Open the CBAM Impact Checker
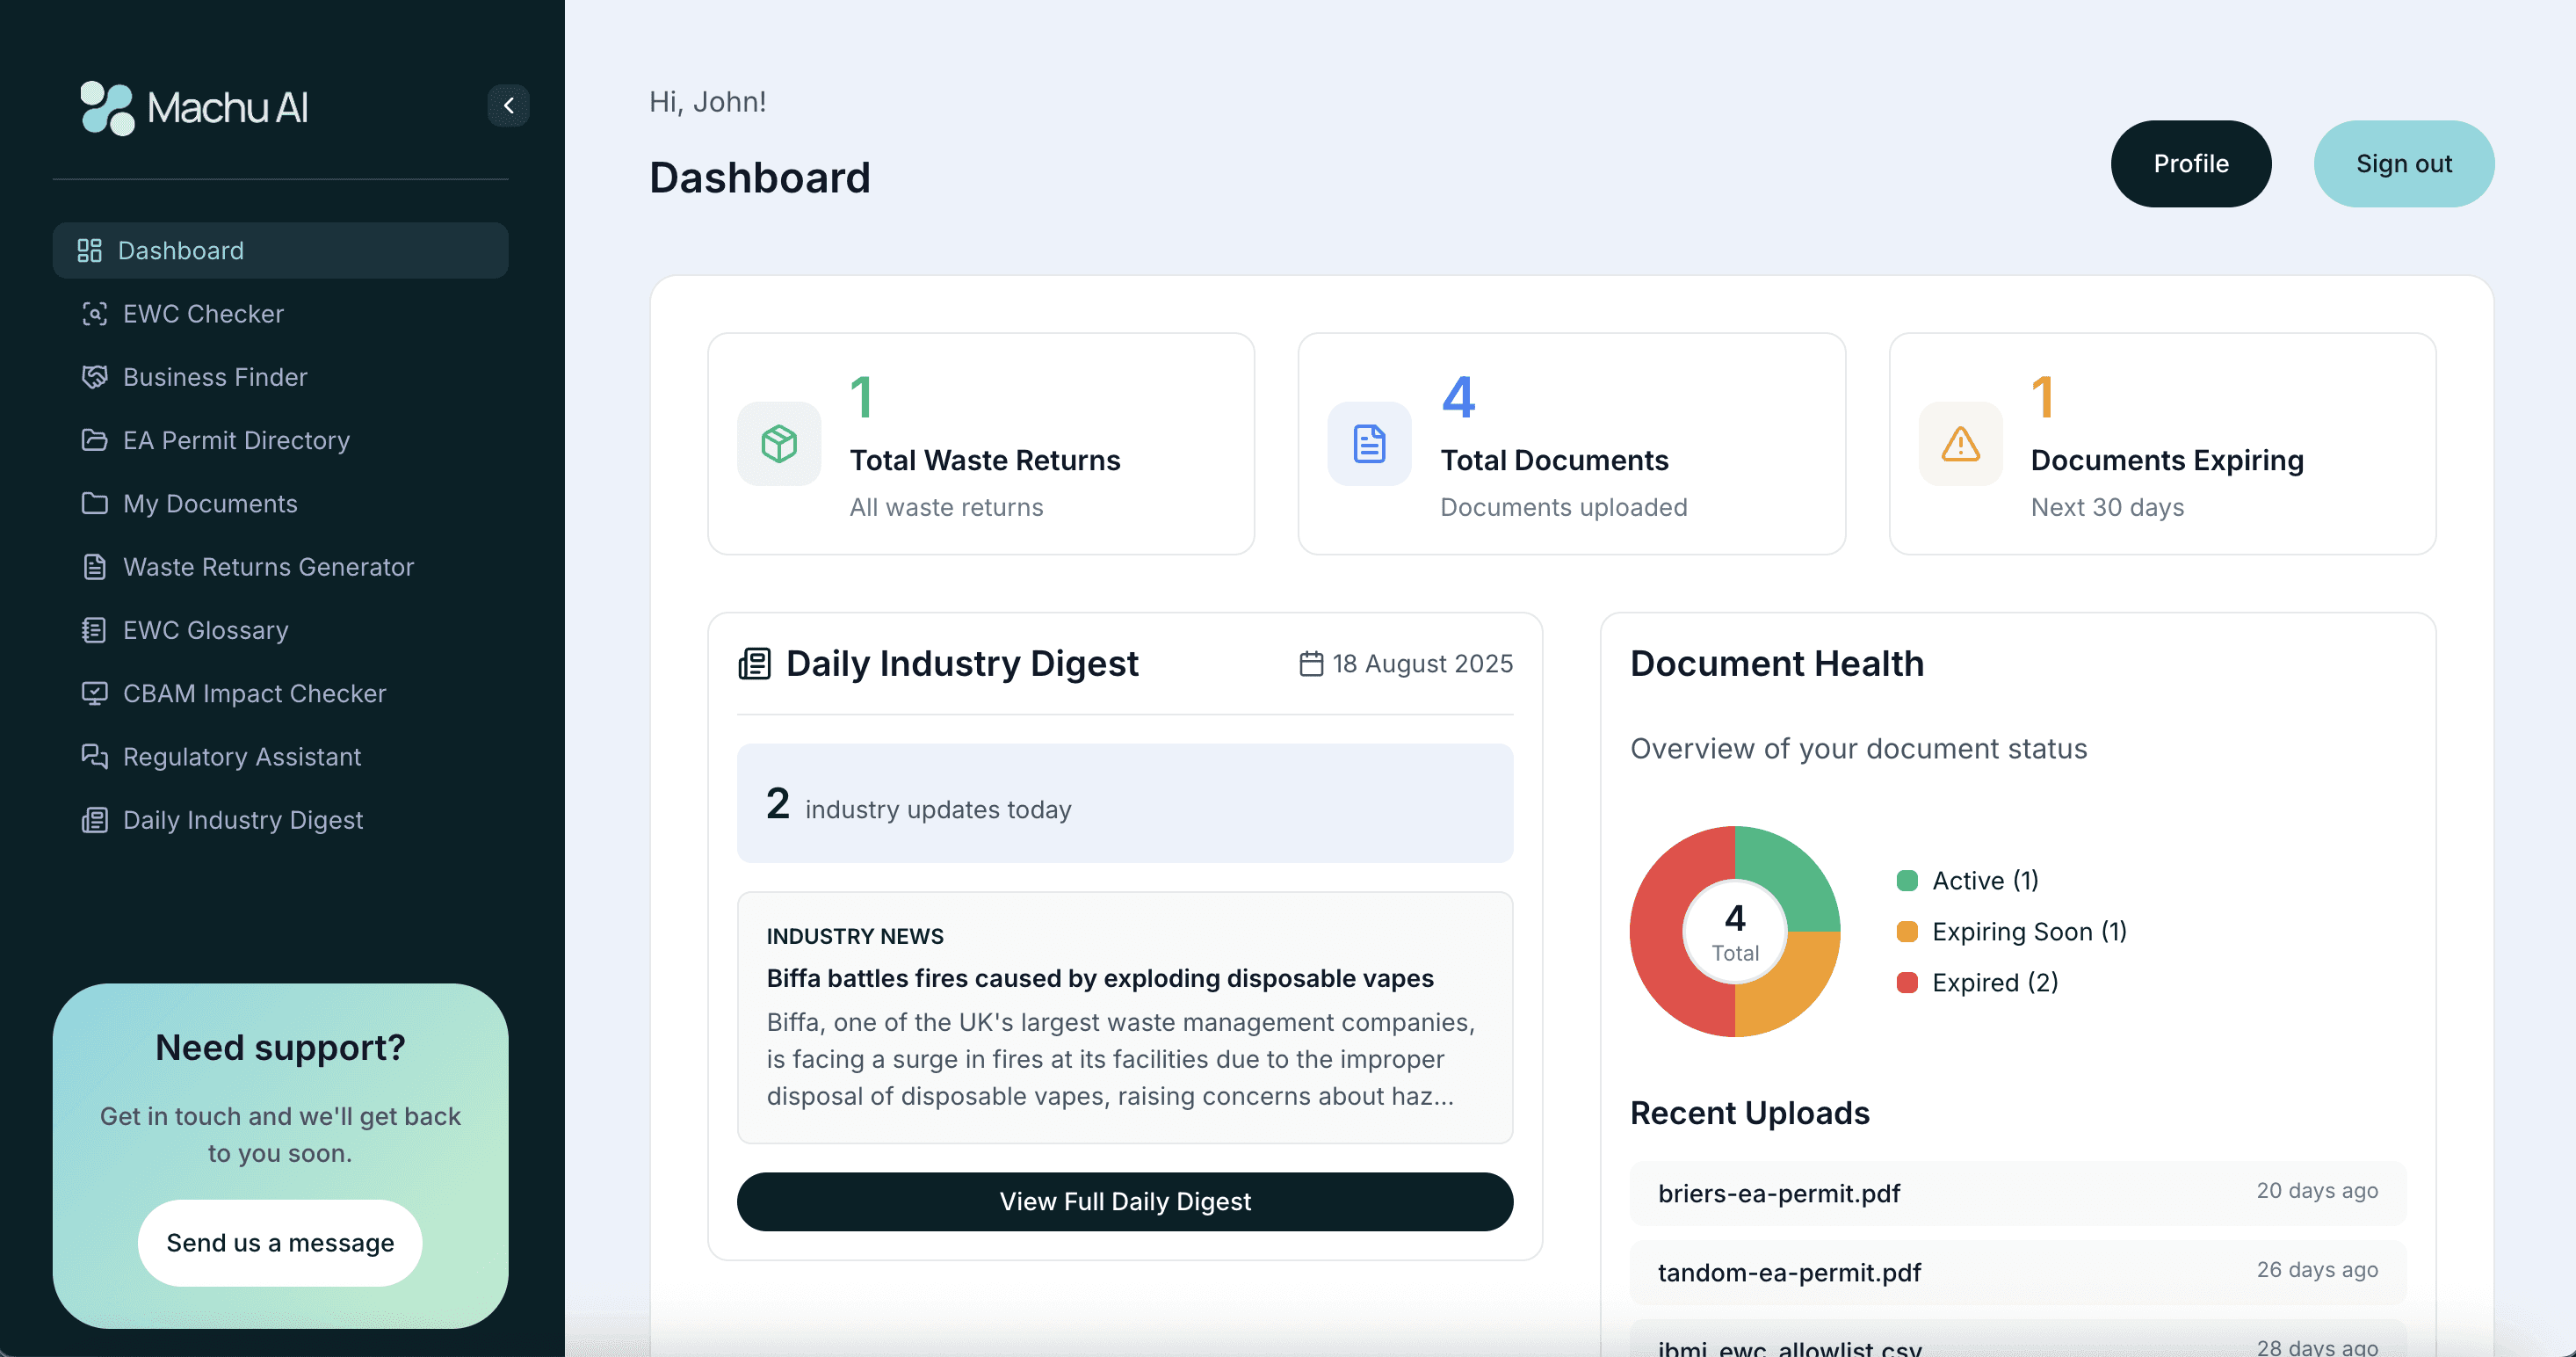Viewport: 2576px width, 1357px height. point(255,693)
